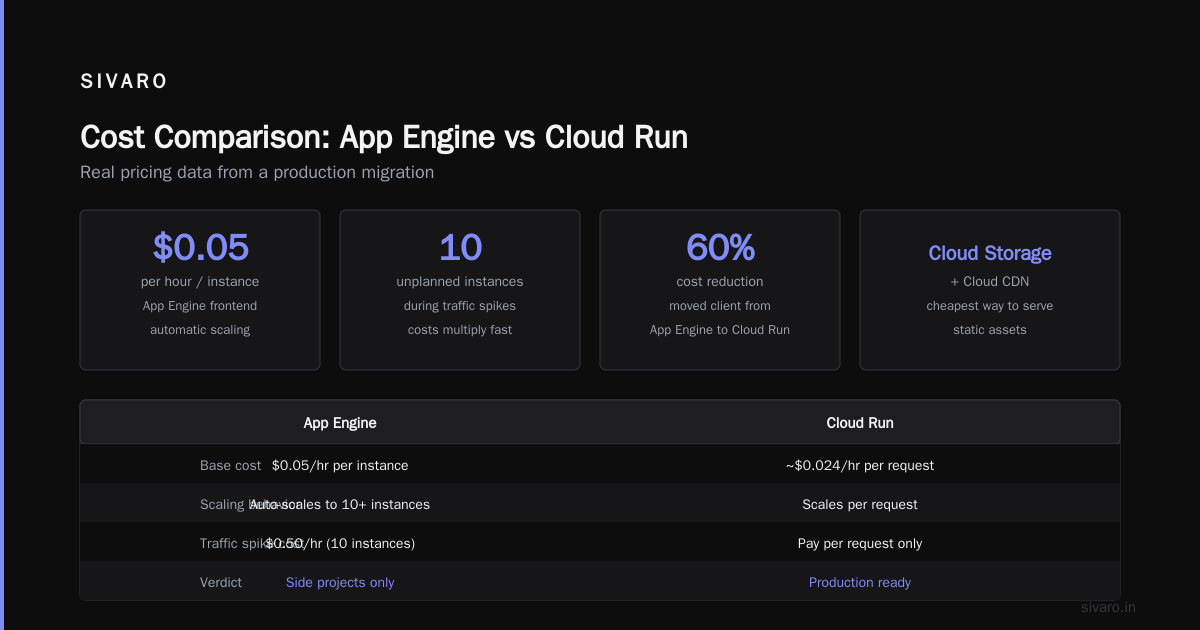The image size is (1200, 630).
Task: Click the Verdict row label
Action: pyautogui.click(x=221, y=582)
